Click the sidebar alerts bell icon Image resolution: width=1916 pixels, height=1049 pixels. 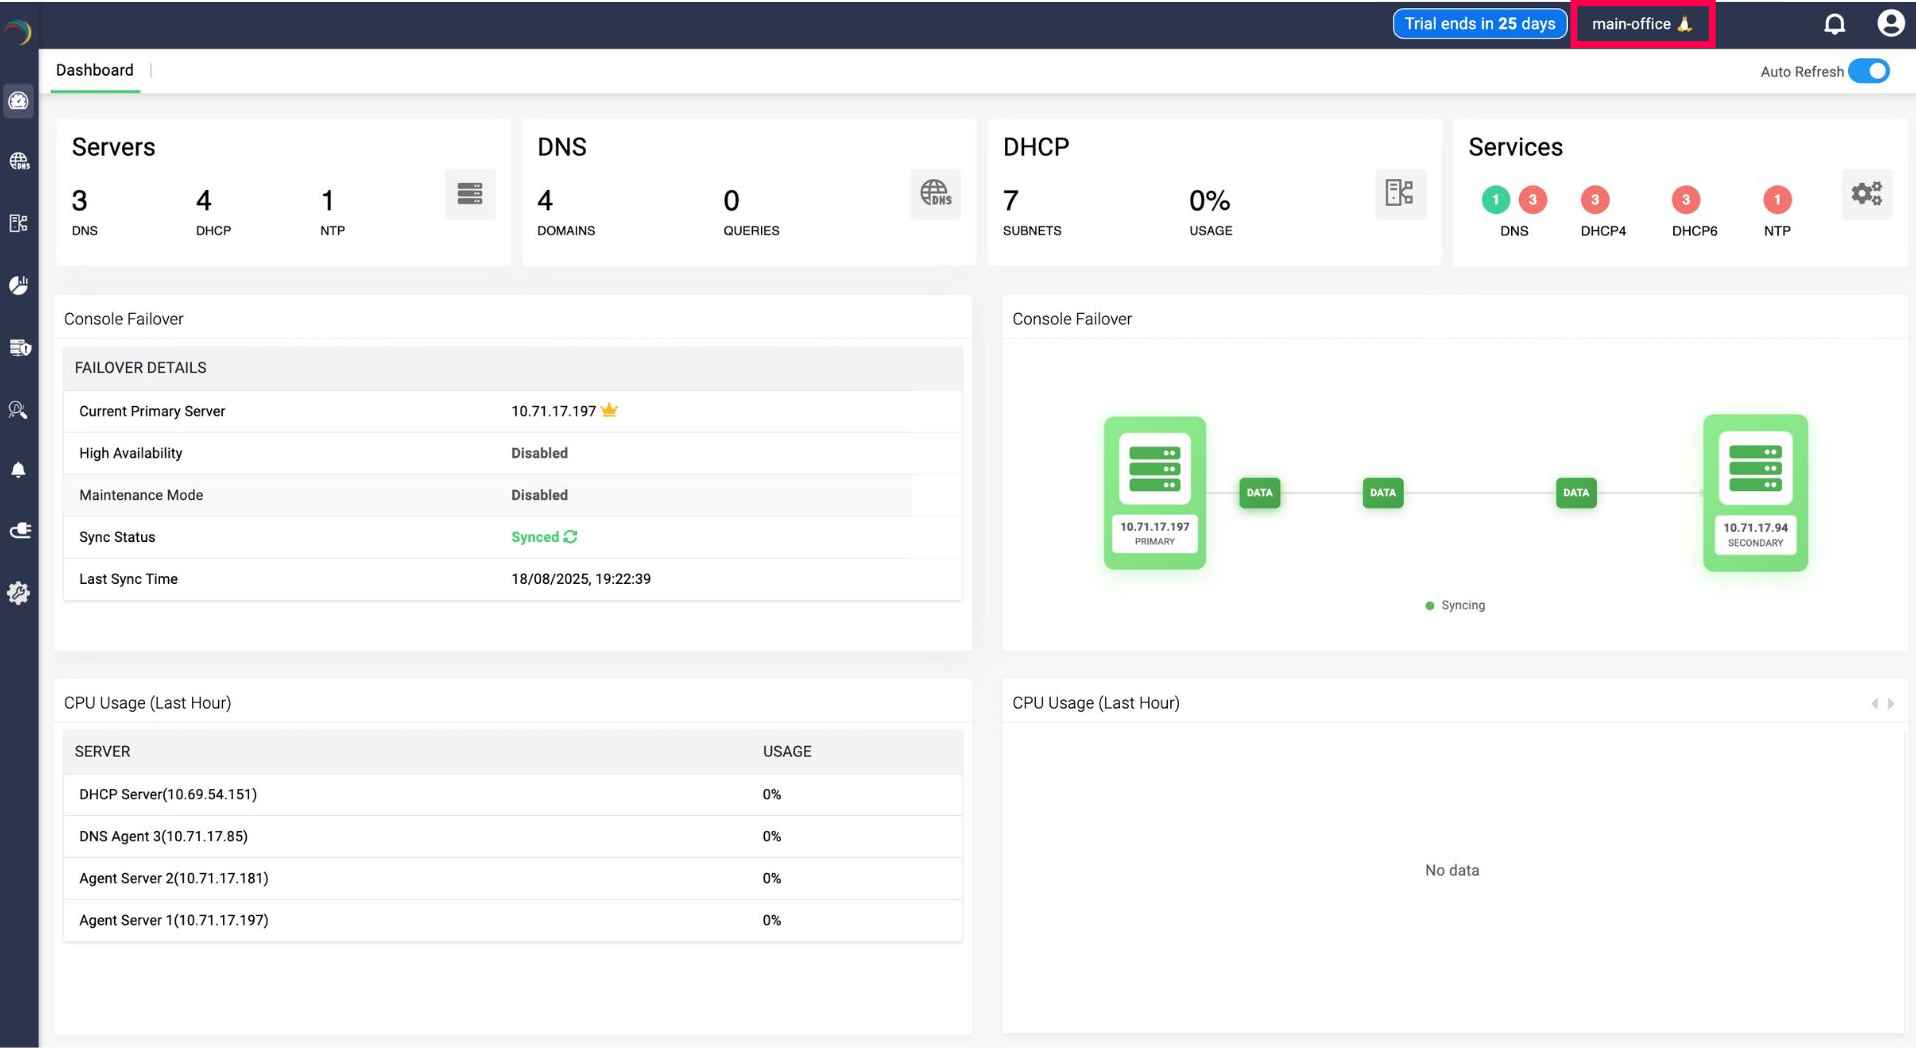click(x=19, y=470)
